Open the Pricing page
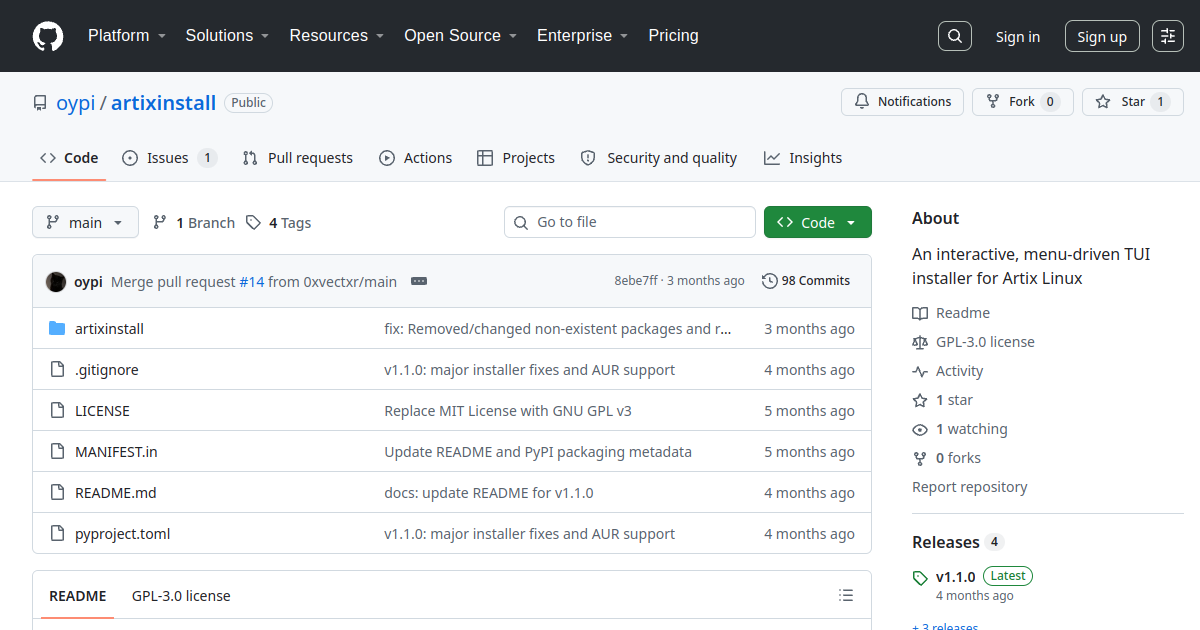Viewport: 1200px width, 630px height. (x=673, y=36)
